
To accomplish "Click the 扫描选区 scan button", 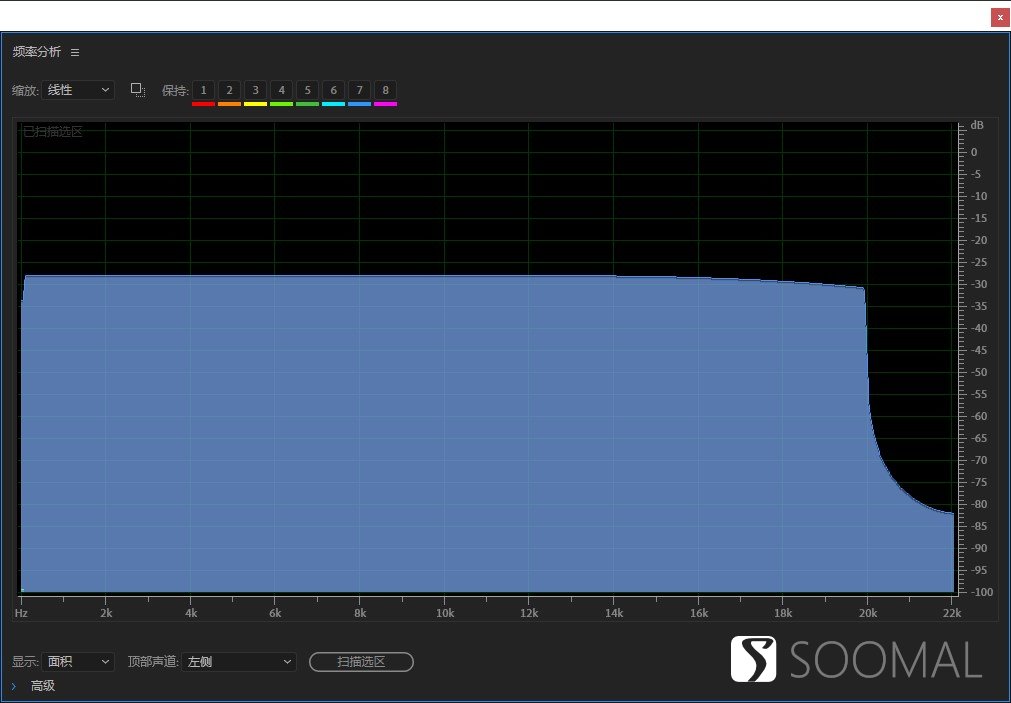I will (x=361, y=662).
